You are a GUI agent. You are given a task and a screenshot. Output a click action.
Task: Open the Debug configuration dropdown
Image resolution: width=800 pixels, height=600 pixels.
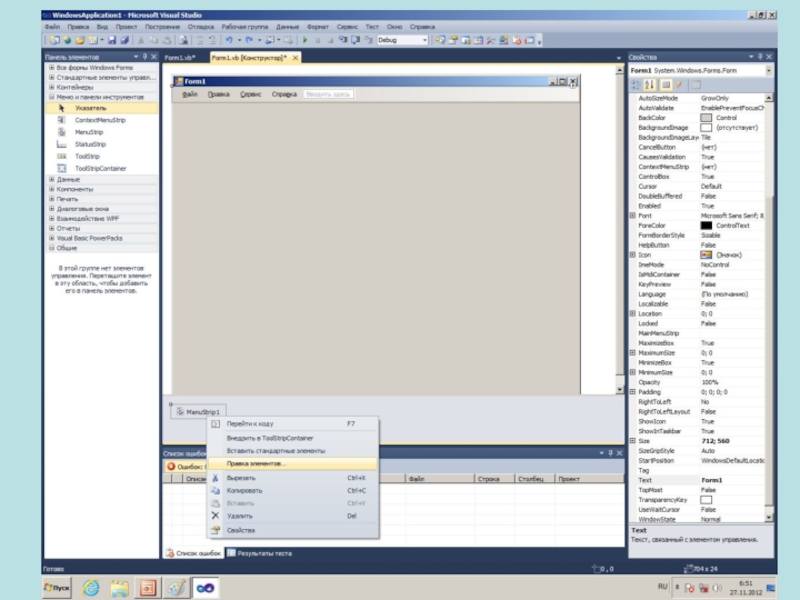pyautogui.click(x=424, y=40)
